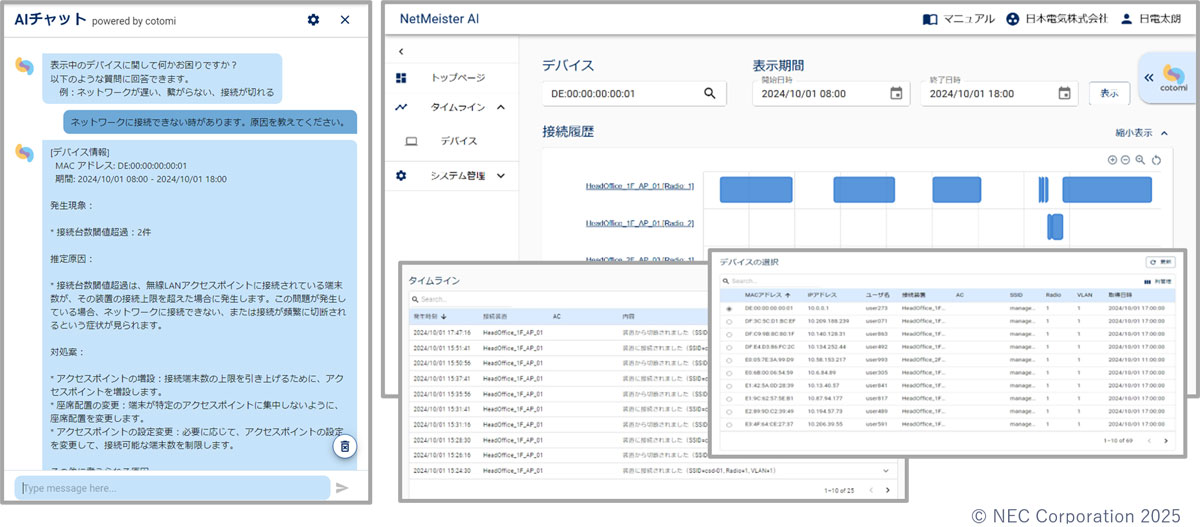Collapse chart using 縮小表示 toggle
Image resolution: width=1200 pixels, height=527 pixels.
pos(1140,132)
